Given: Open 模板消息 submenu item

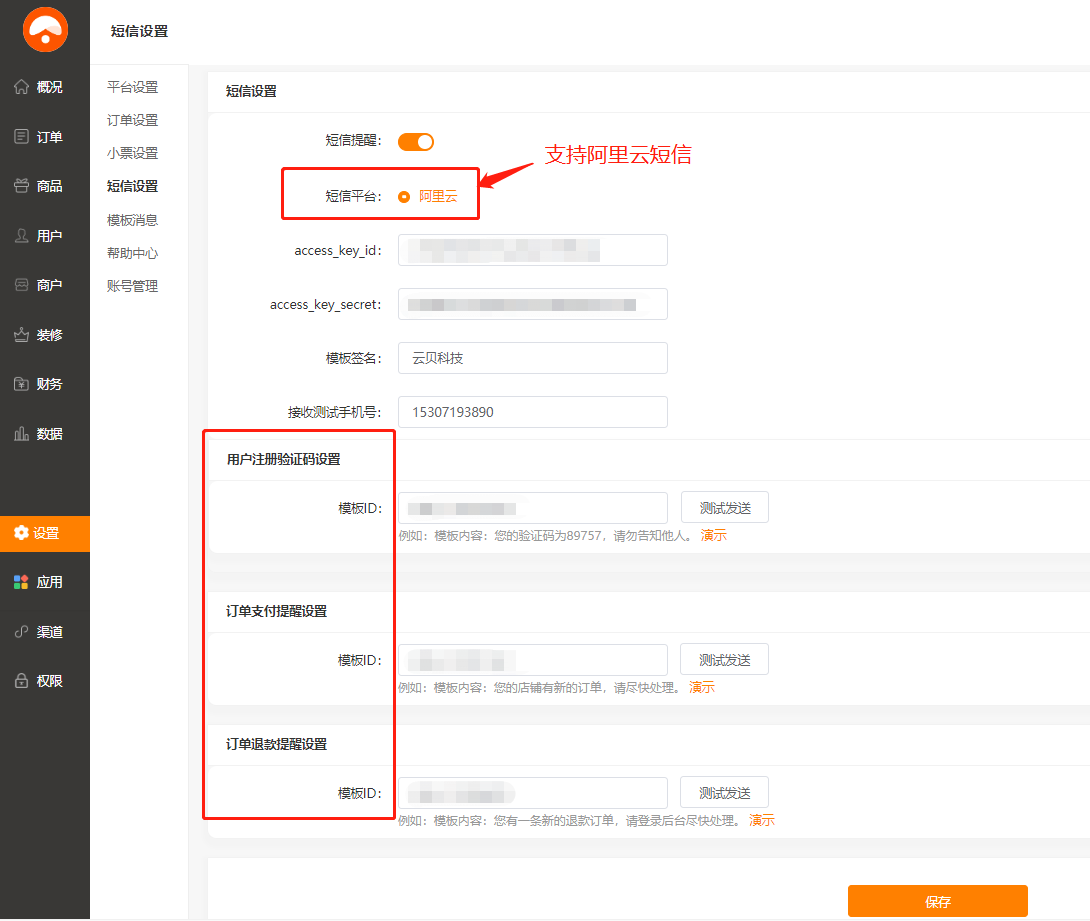Looking at the screenshot, I should point(132,220).
